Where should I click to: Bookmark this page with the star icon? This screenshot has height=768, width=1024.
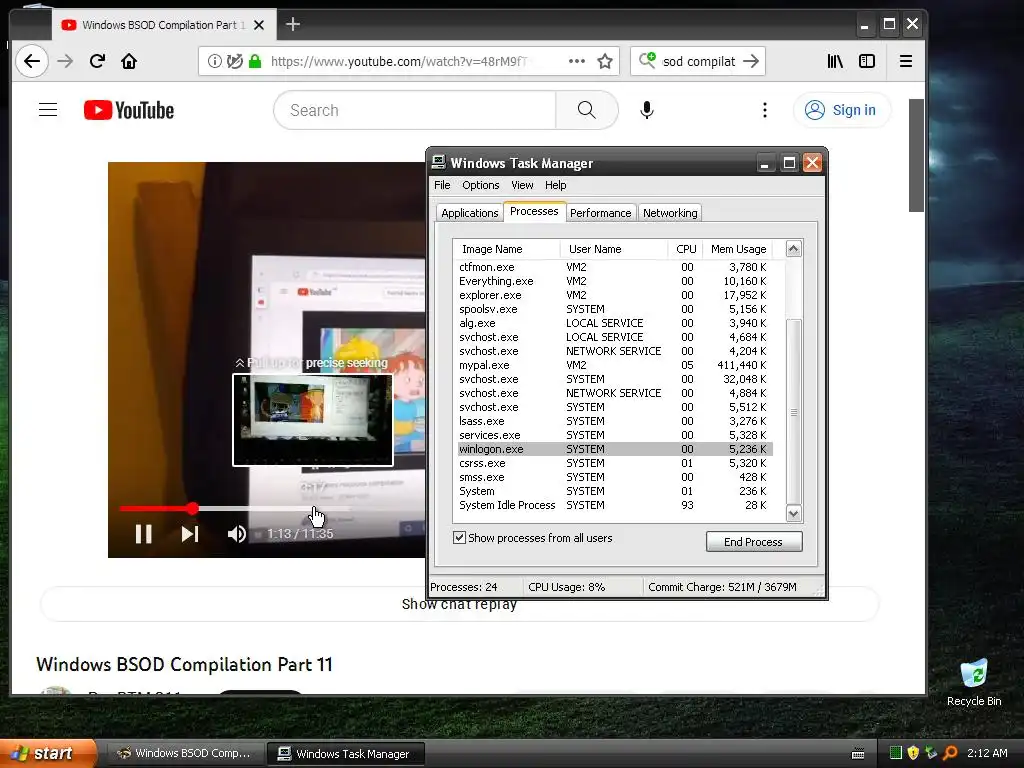(x=605, y=61)
